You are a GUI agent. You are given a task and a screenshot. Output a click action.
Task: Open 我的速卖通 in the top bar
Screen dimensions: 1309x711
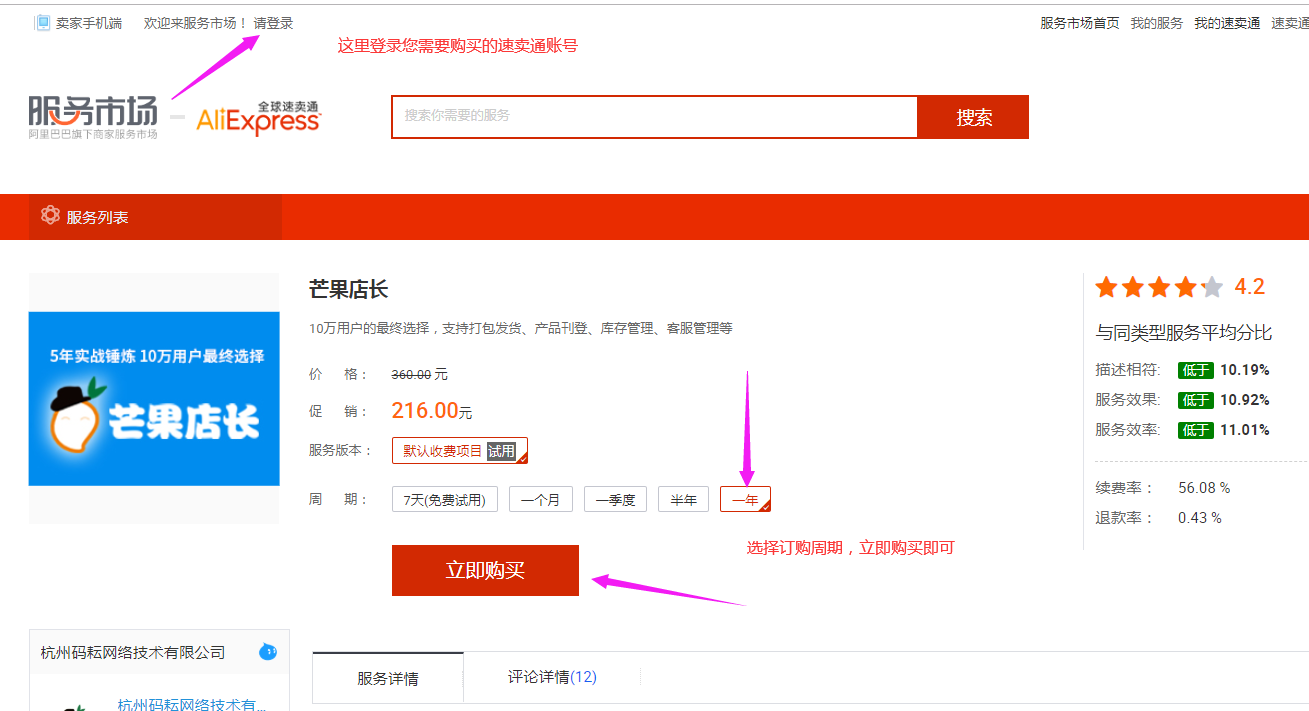pos(1227,23)
